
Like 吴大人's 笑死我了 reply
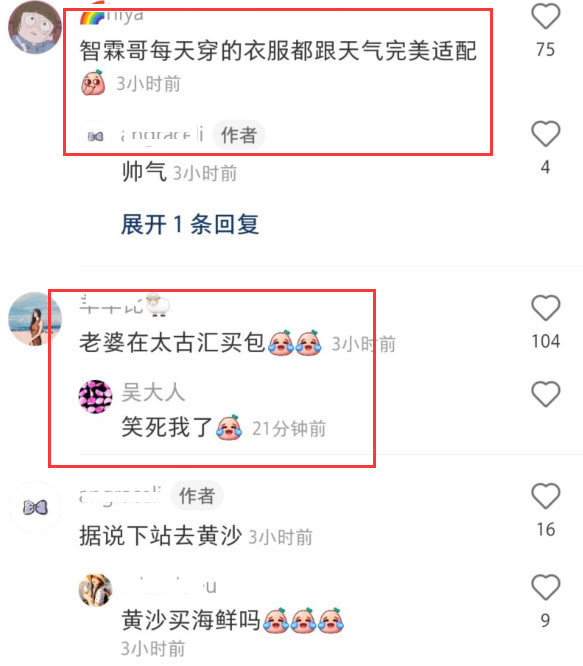click(546, 394)
